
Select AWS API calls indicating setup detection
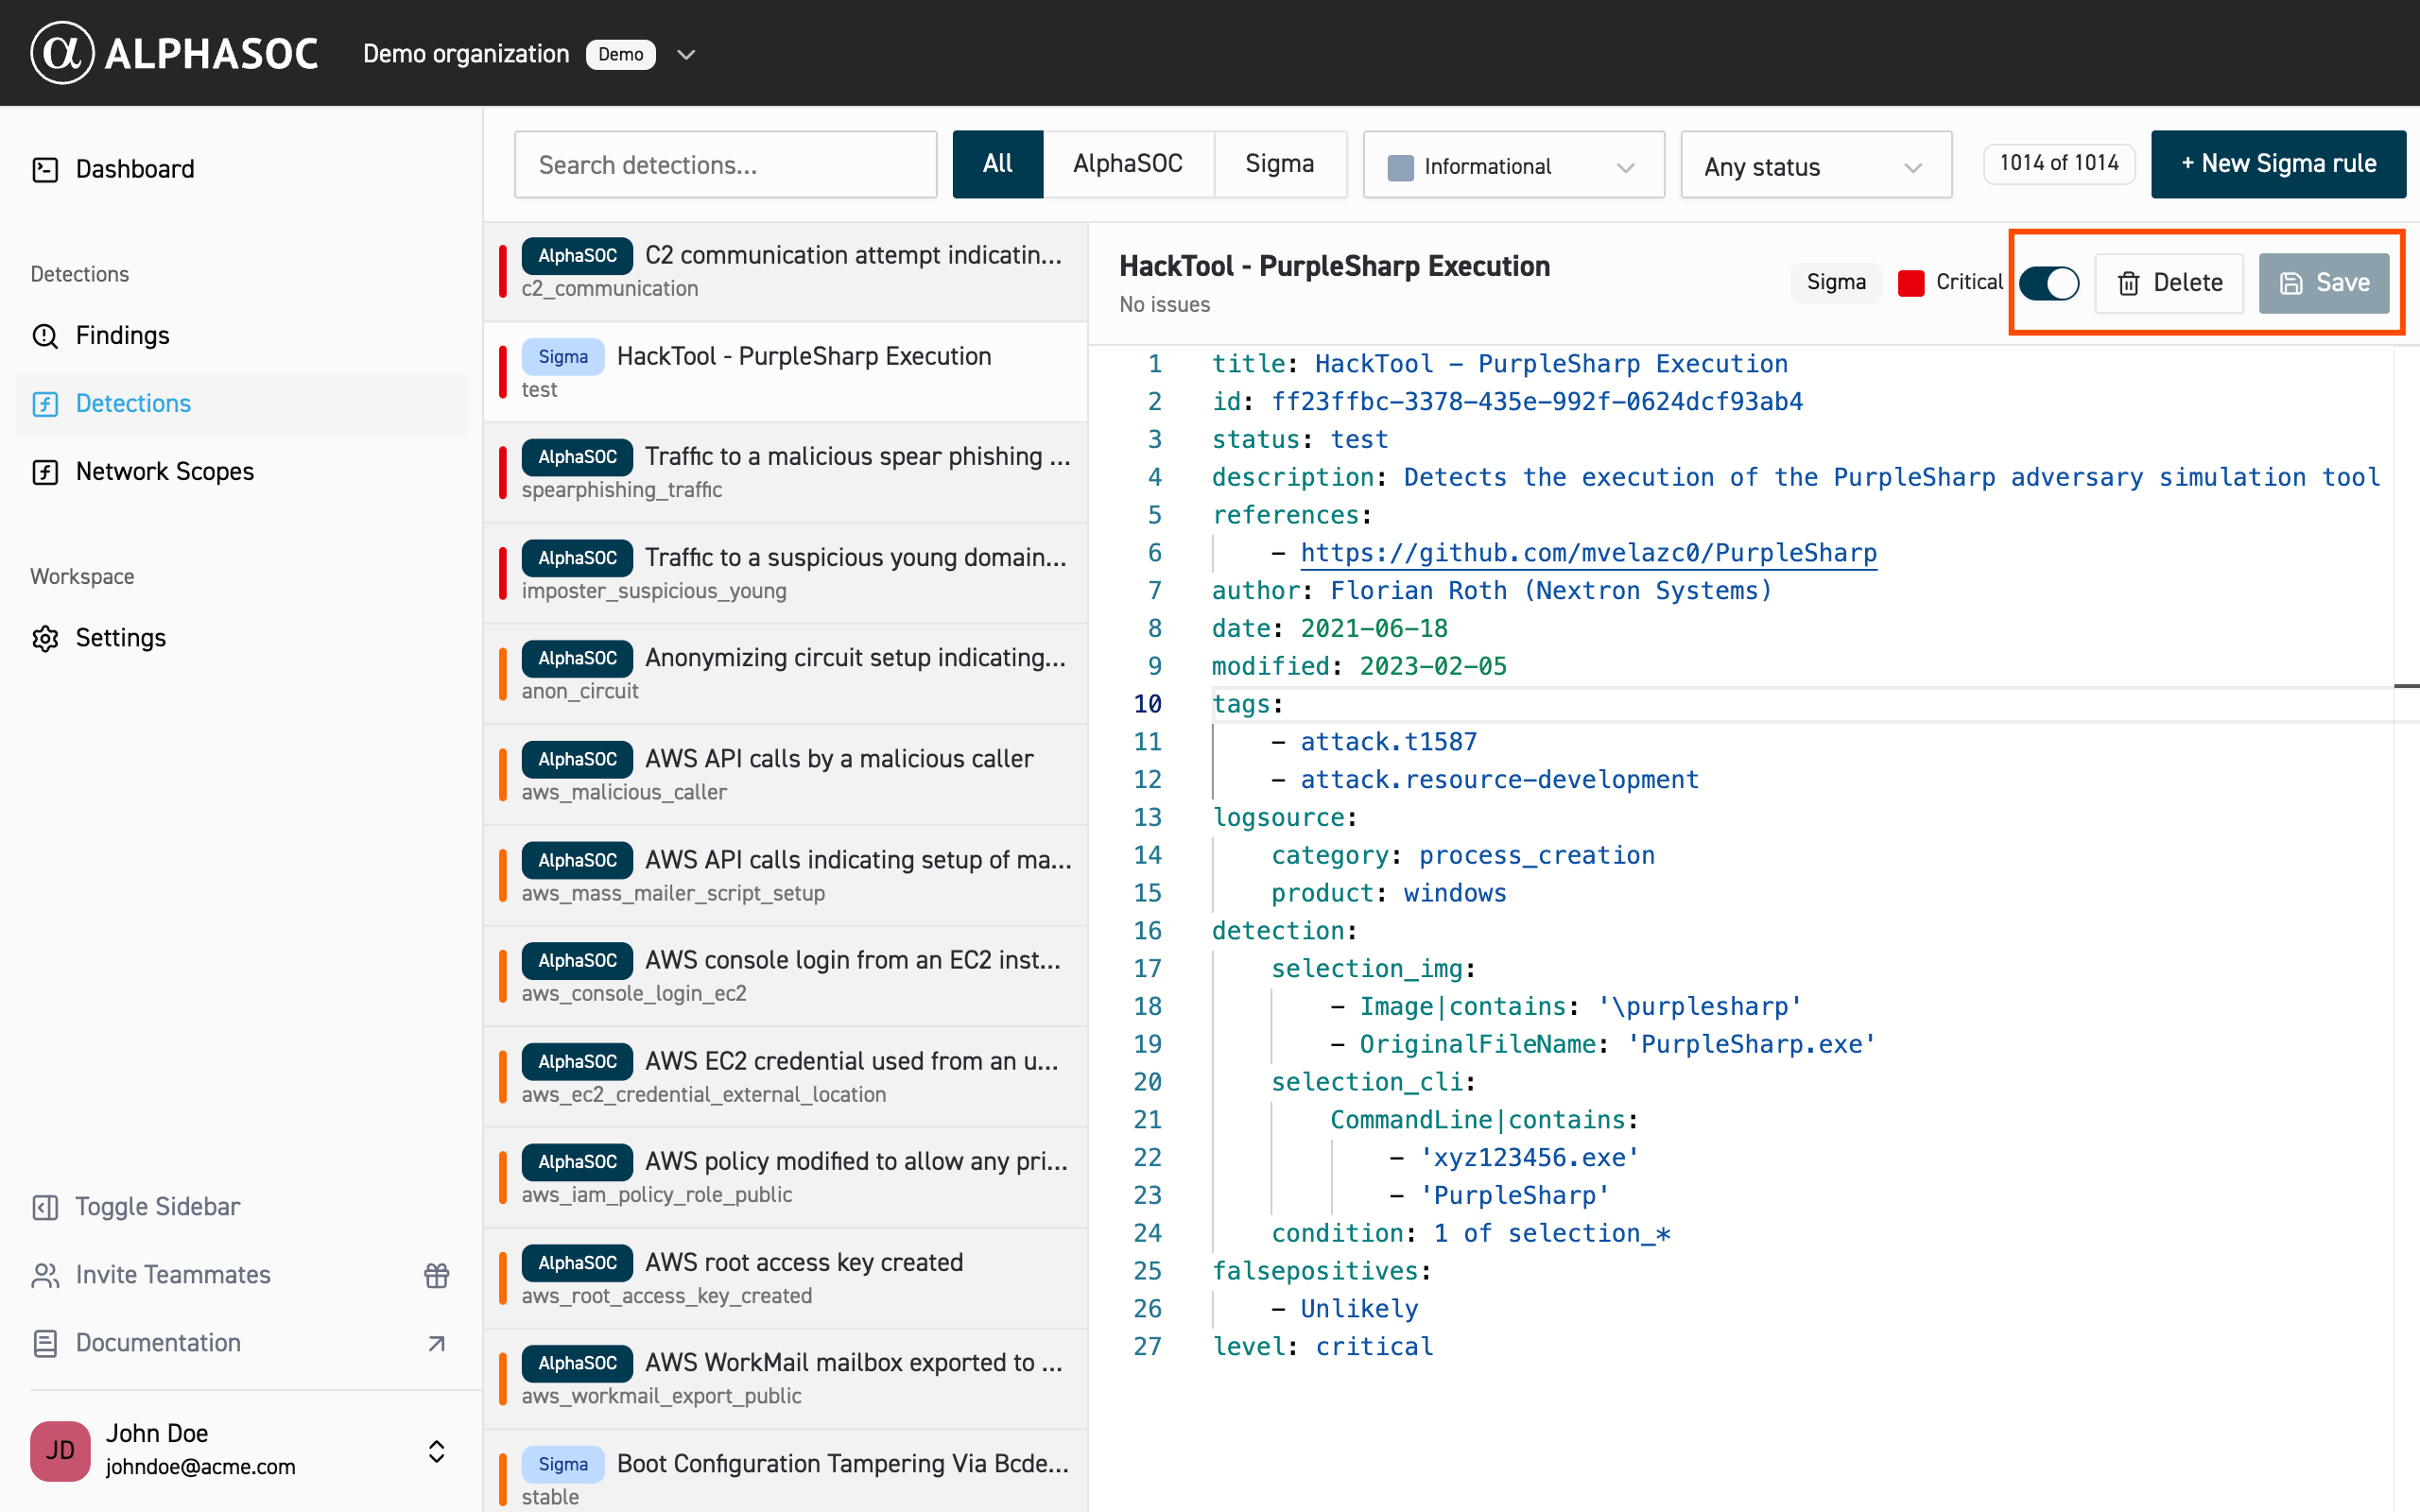(785, 875)
